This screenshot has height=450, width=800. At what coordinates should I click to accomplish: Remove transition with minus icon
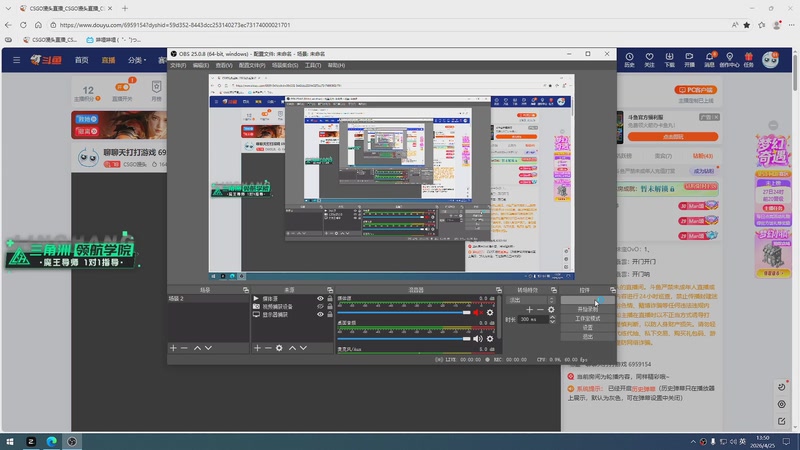[x=540, y=310]
